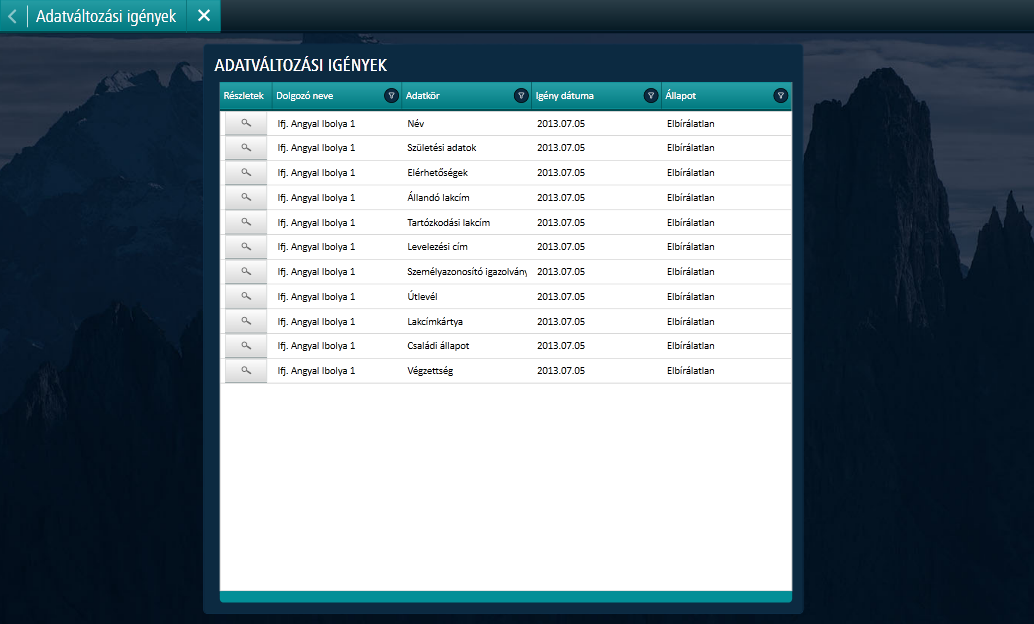Screen dimensions: 1034x624
Task: Open details for the Útlevél request
Action: pos(246,296)
